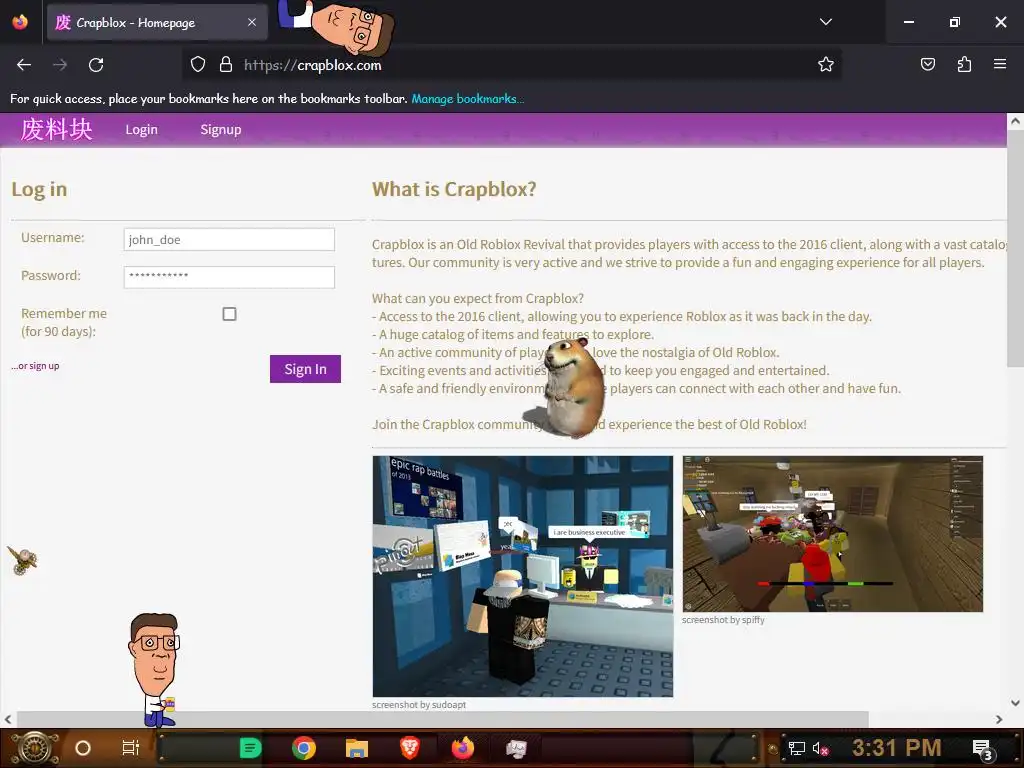The width and height of the screenshot is (1024, 768).
Task: Click the muted volume tray icon
Action: [x=821, y=748]
